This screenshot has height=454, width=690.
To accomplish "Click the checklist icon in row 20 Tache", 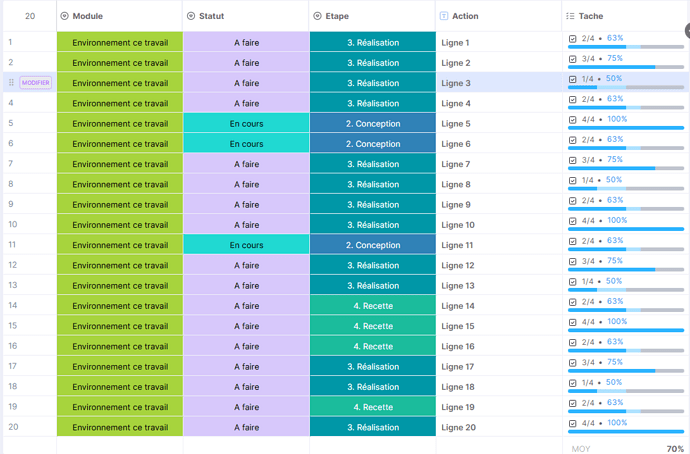I will click(572, 424).
